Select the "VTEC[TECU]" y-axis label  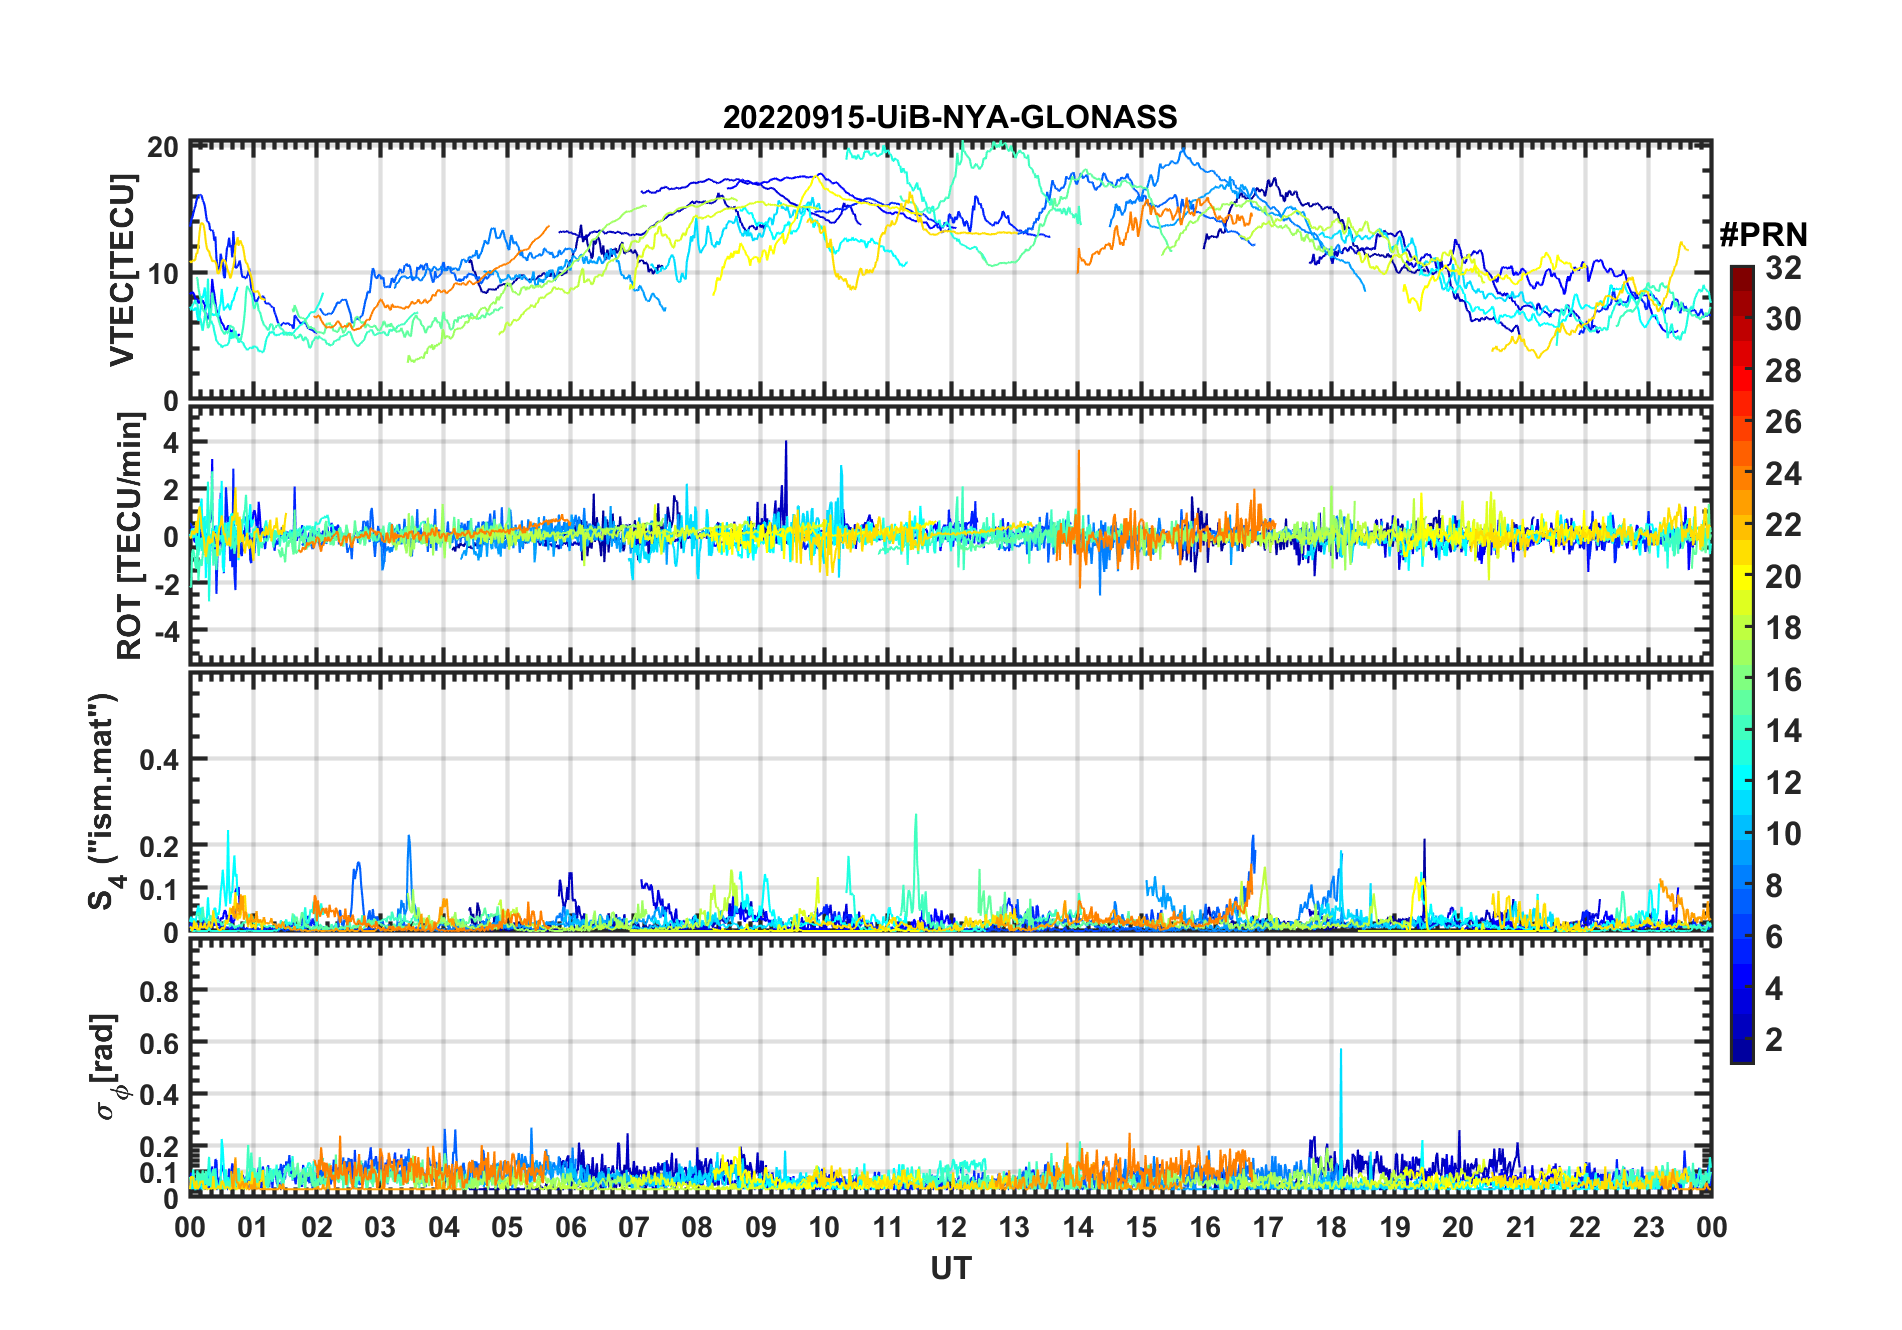tap(122, 270)
